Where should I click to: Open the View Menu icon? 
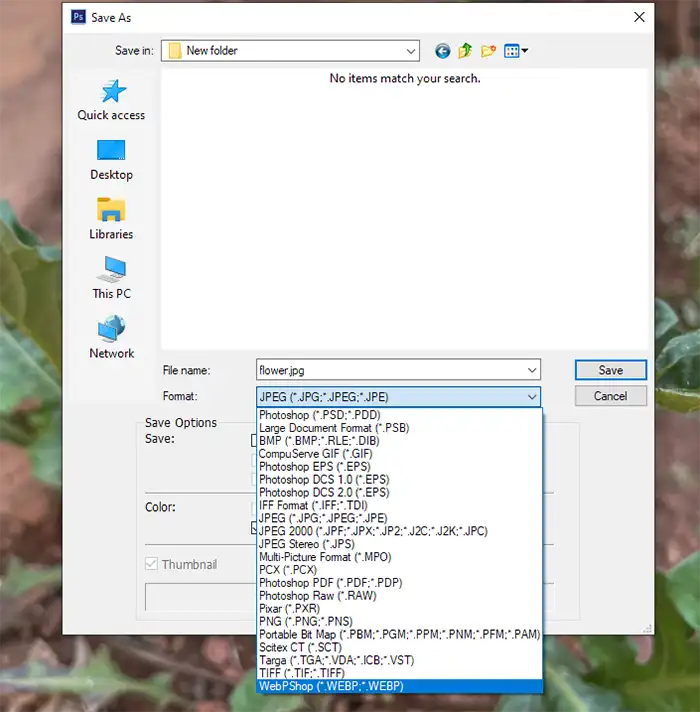pyautogui.click(x=516, y=51)
